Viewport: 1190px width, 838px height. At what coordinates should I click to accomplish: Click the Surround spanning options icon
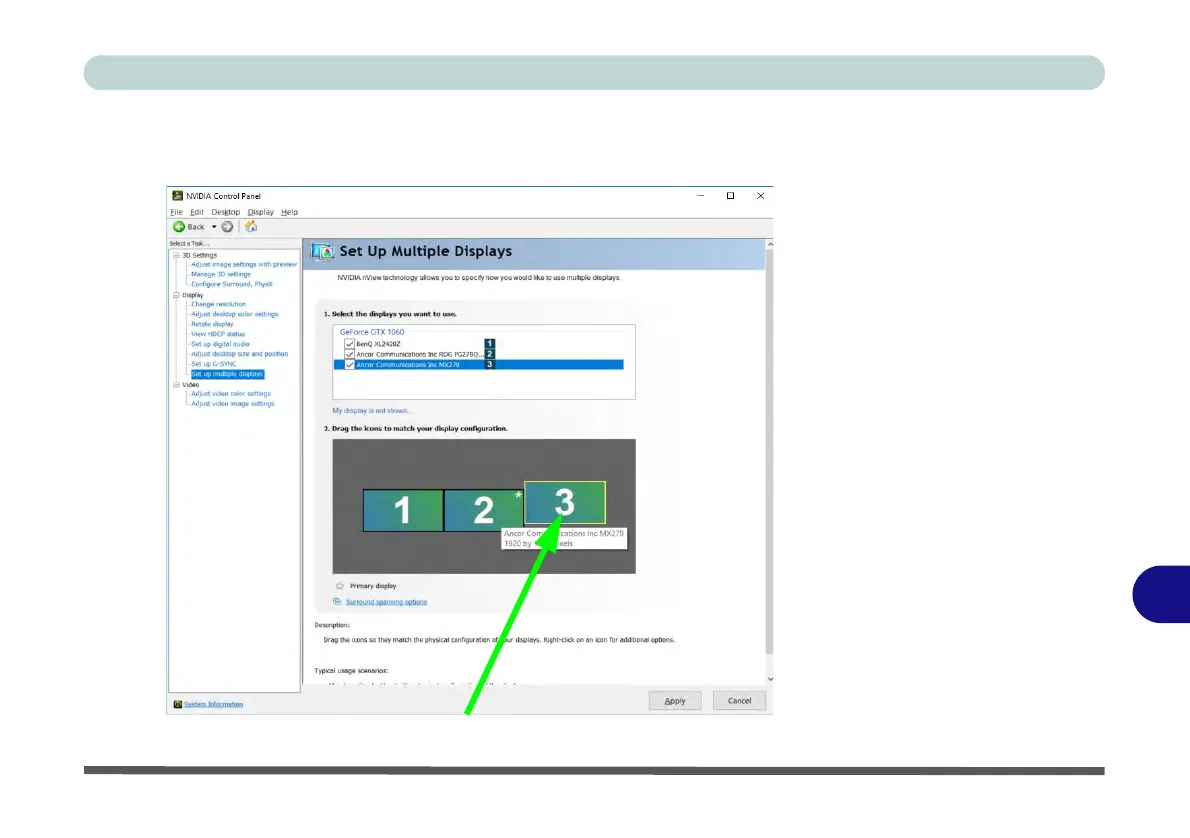tap(337, 601)
